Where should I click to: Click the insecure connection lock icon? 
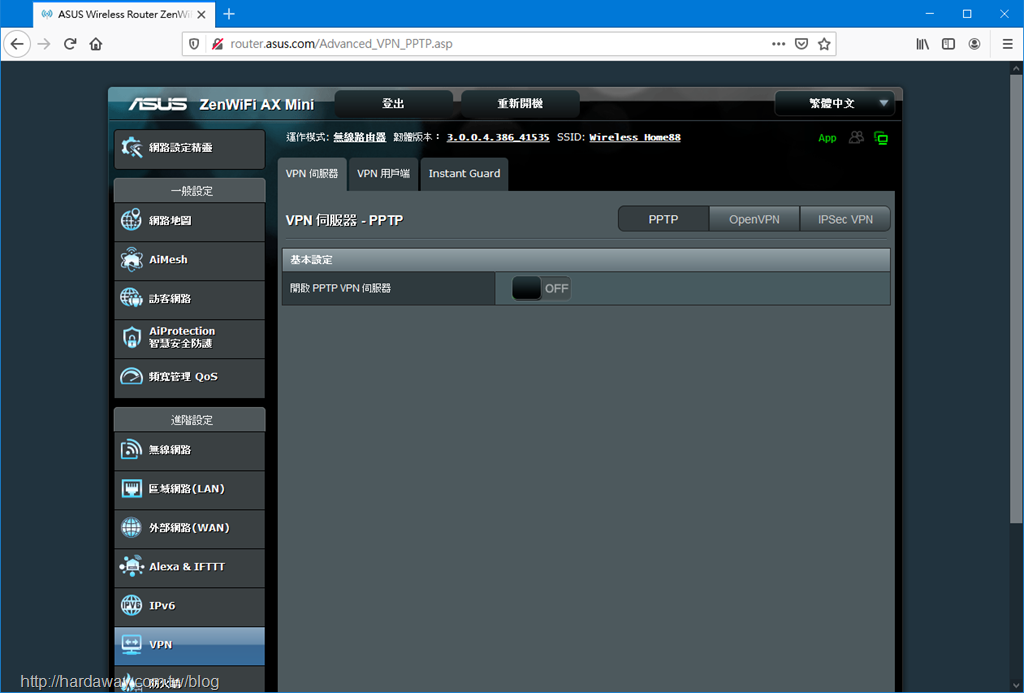tap(217, 44)
